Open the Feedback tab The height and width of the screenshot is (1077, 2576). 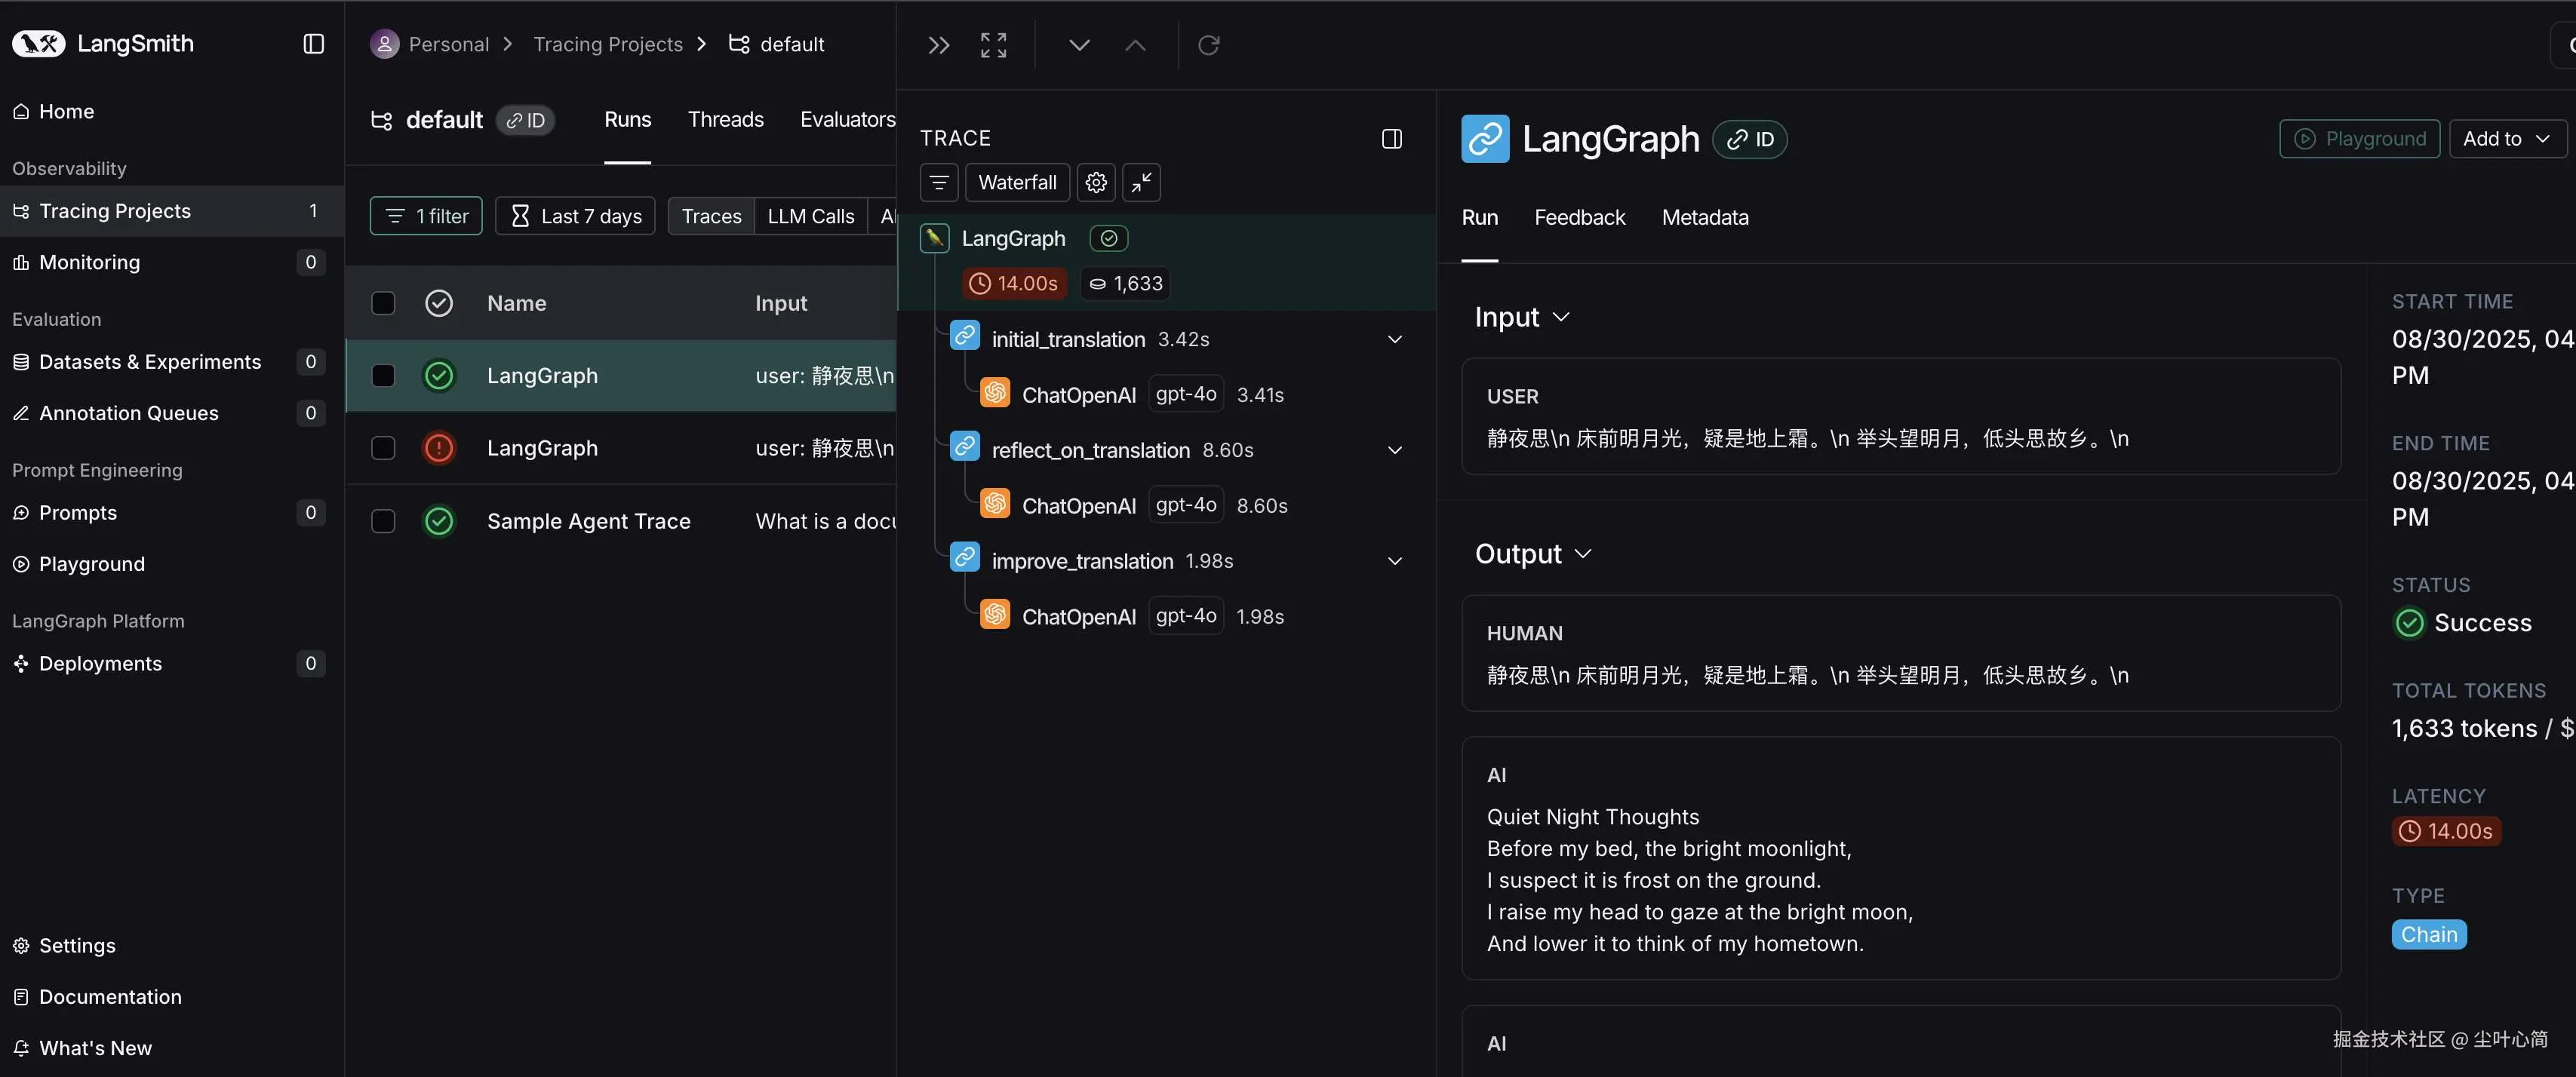(1579, 218)
